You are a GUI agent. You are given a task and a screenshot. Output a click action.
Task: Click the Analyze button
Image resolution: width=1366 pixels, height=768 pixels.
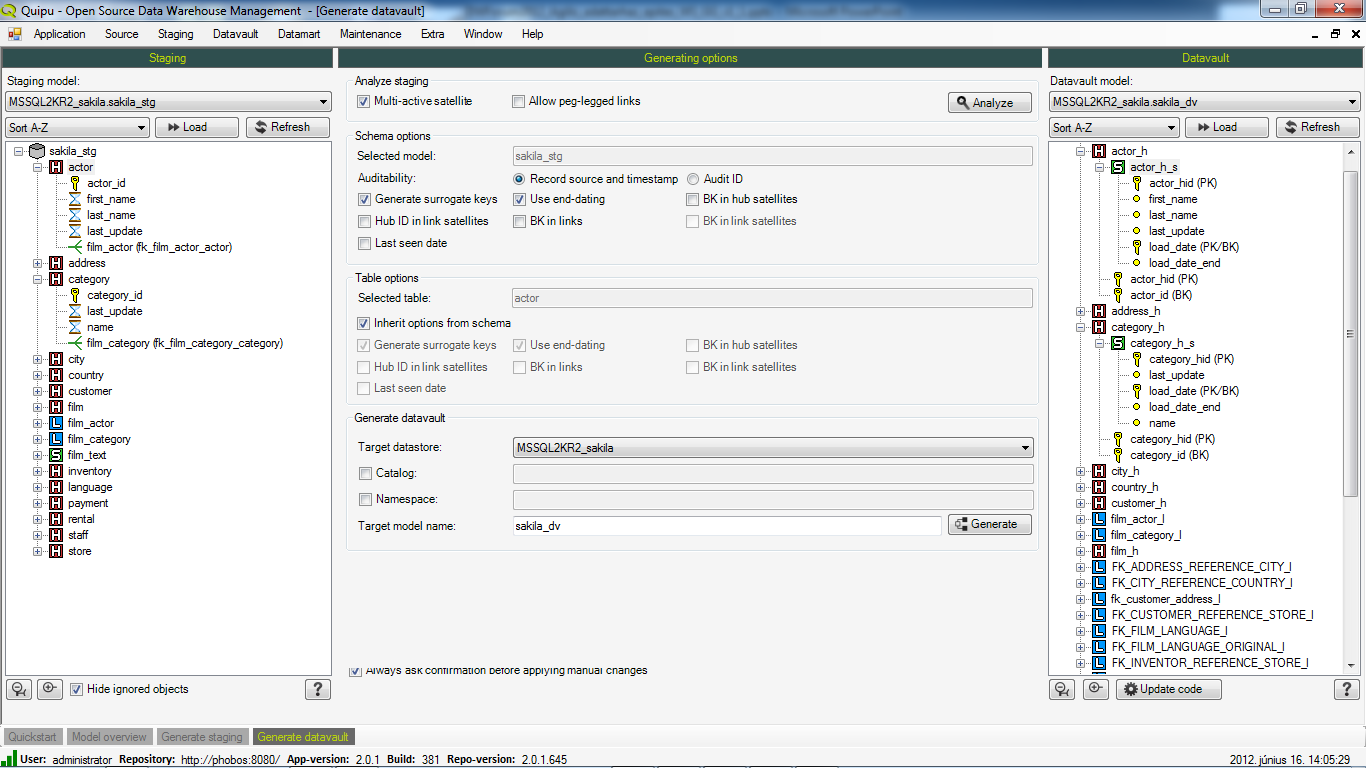[x=990, y=102]
